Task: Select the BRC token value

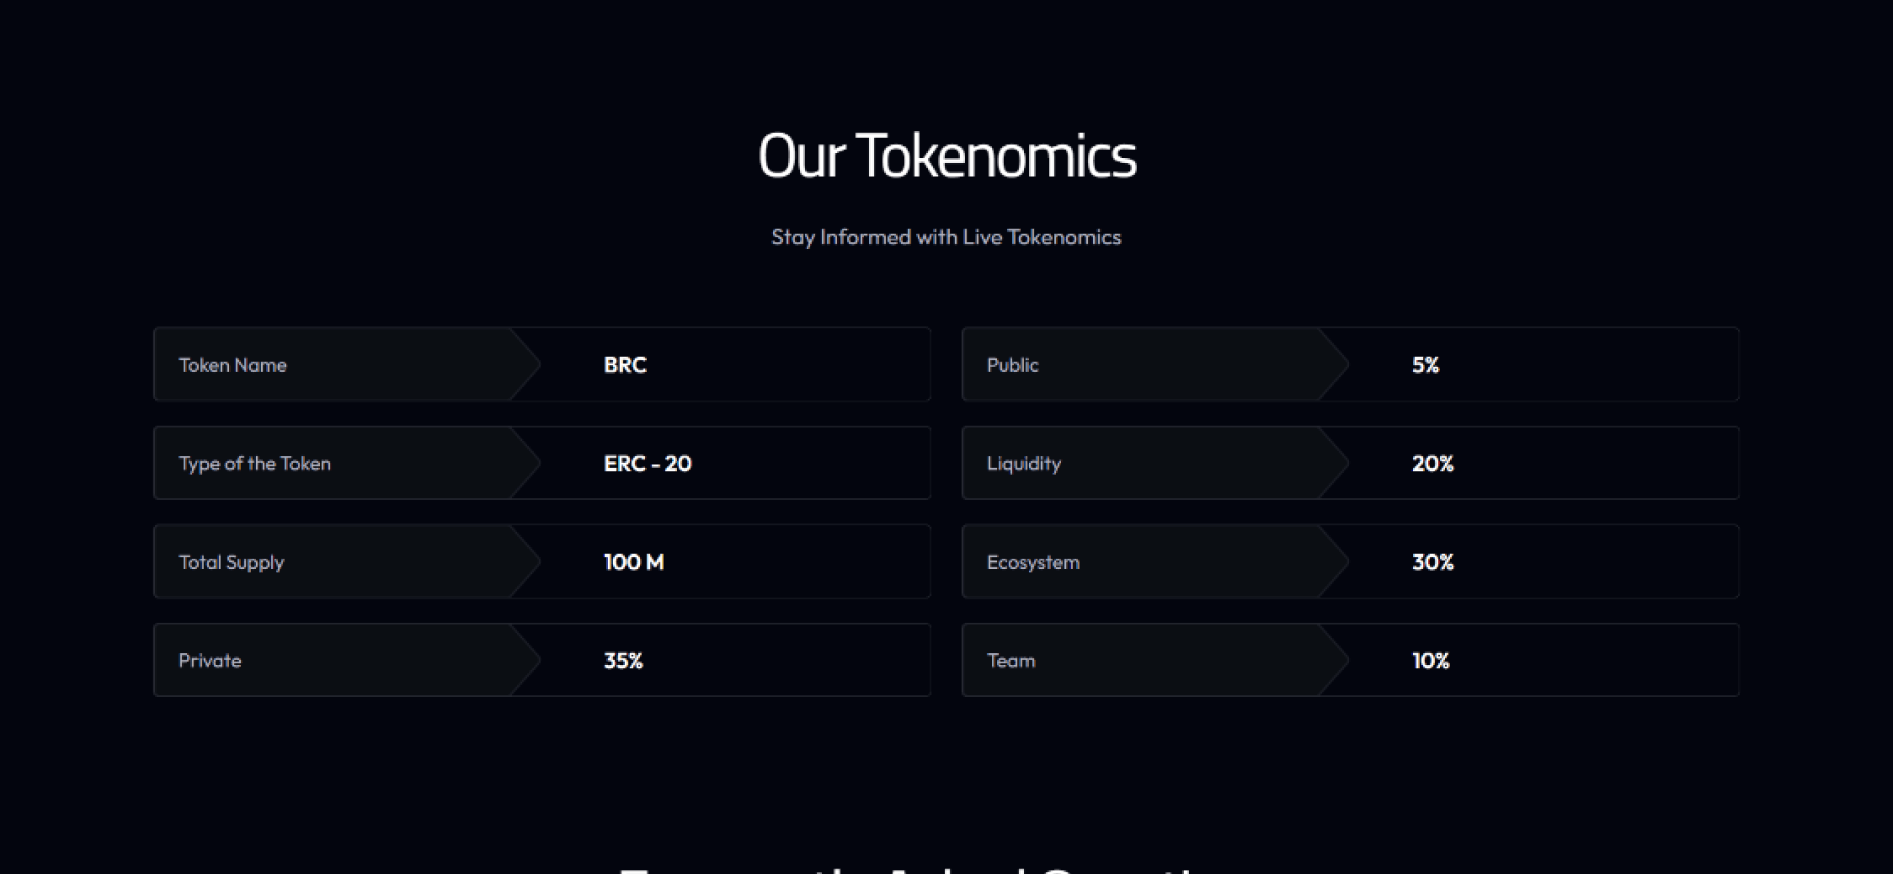Action: coord(625,365)
